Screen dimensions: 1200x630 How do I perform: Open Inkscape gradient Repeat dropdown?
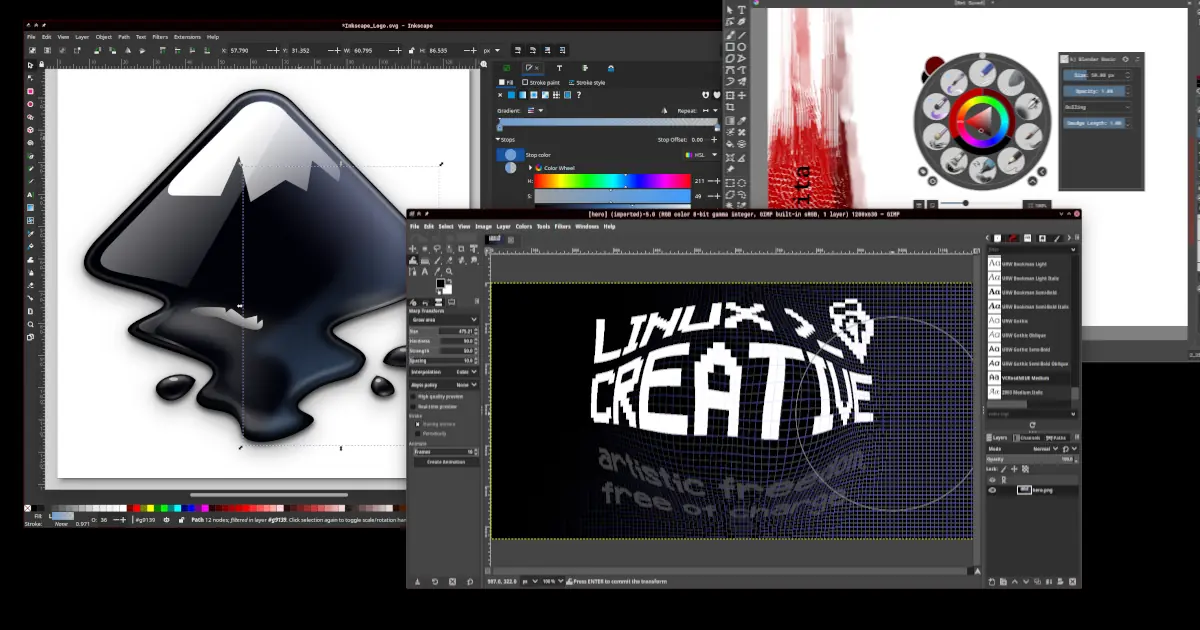710,111
